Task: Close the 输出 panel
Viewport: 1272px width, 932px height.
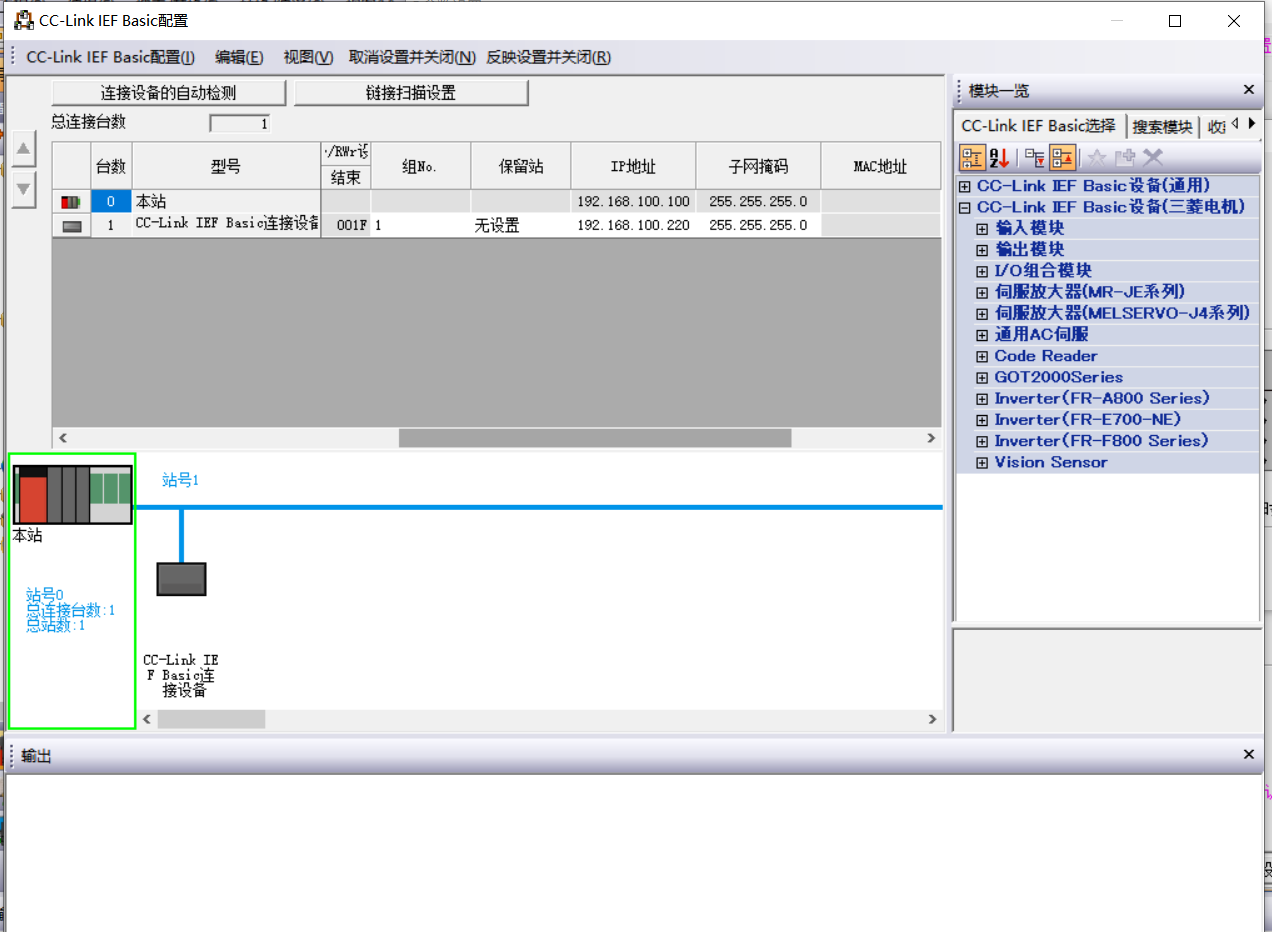Action: click(x=1248, y=755)
